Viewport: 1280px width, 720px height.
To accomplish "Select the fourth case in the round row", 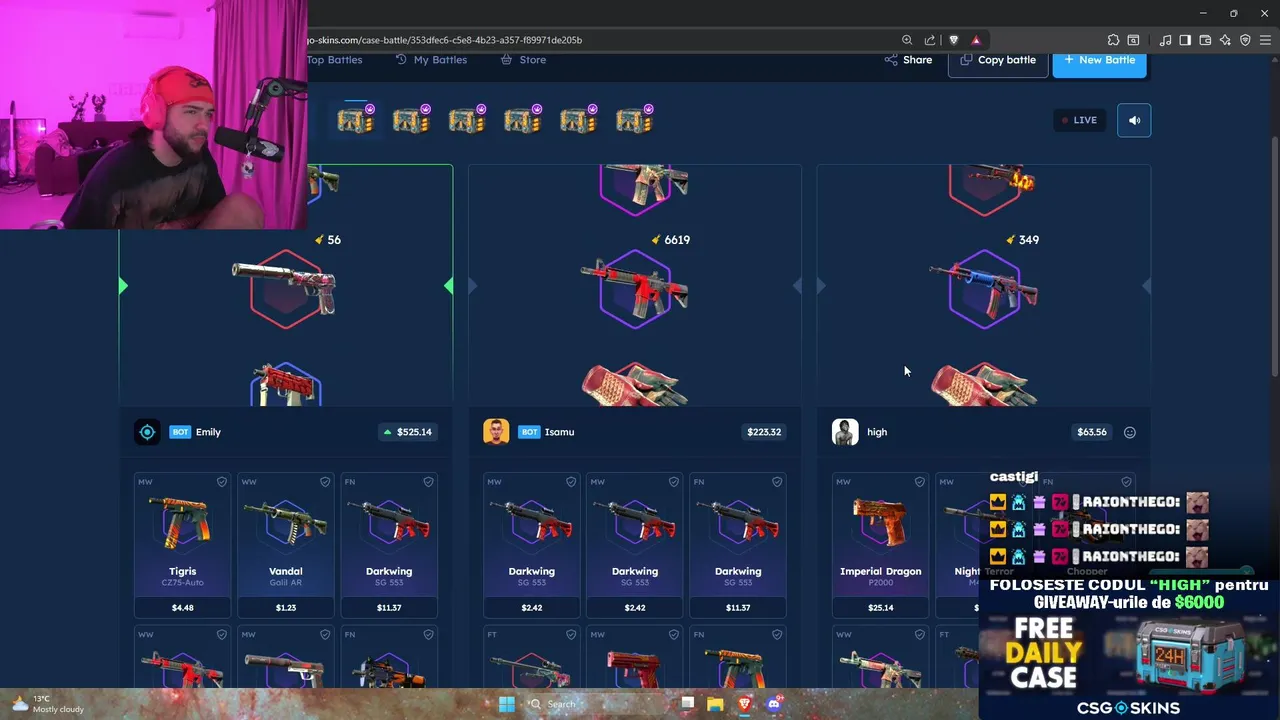I will click(523, 120).
